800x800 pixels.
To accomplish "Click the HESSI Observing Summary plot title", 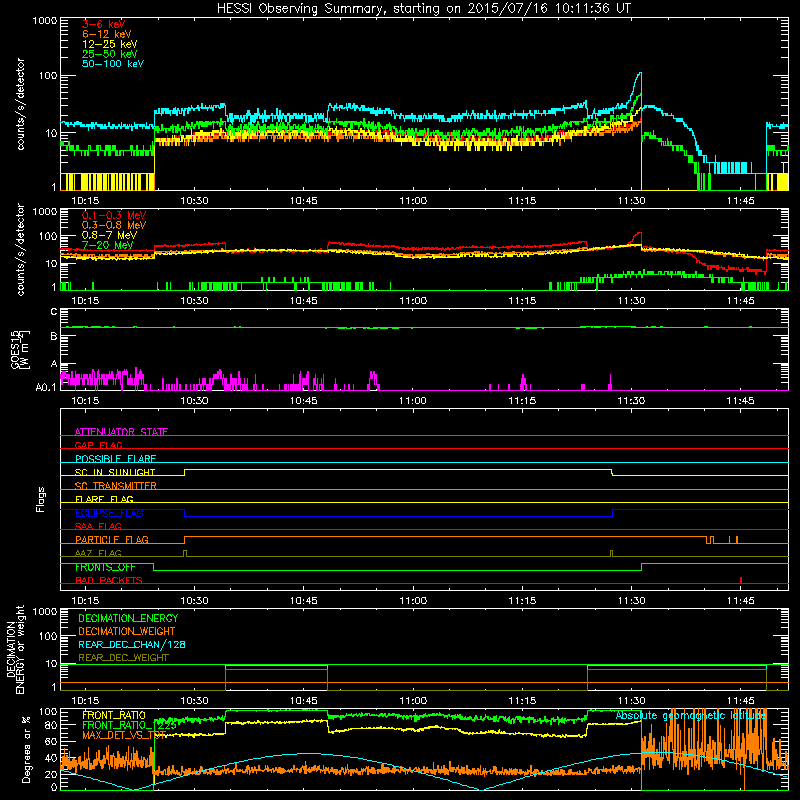I will point(424,9).
